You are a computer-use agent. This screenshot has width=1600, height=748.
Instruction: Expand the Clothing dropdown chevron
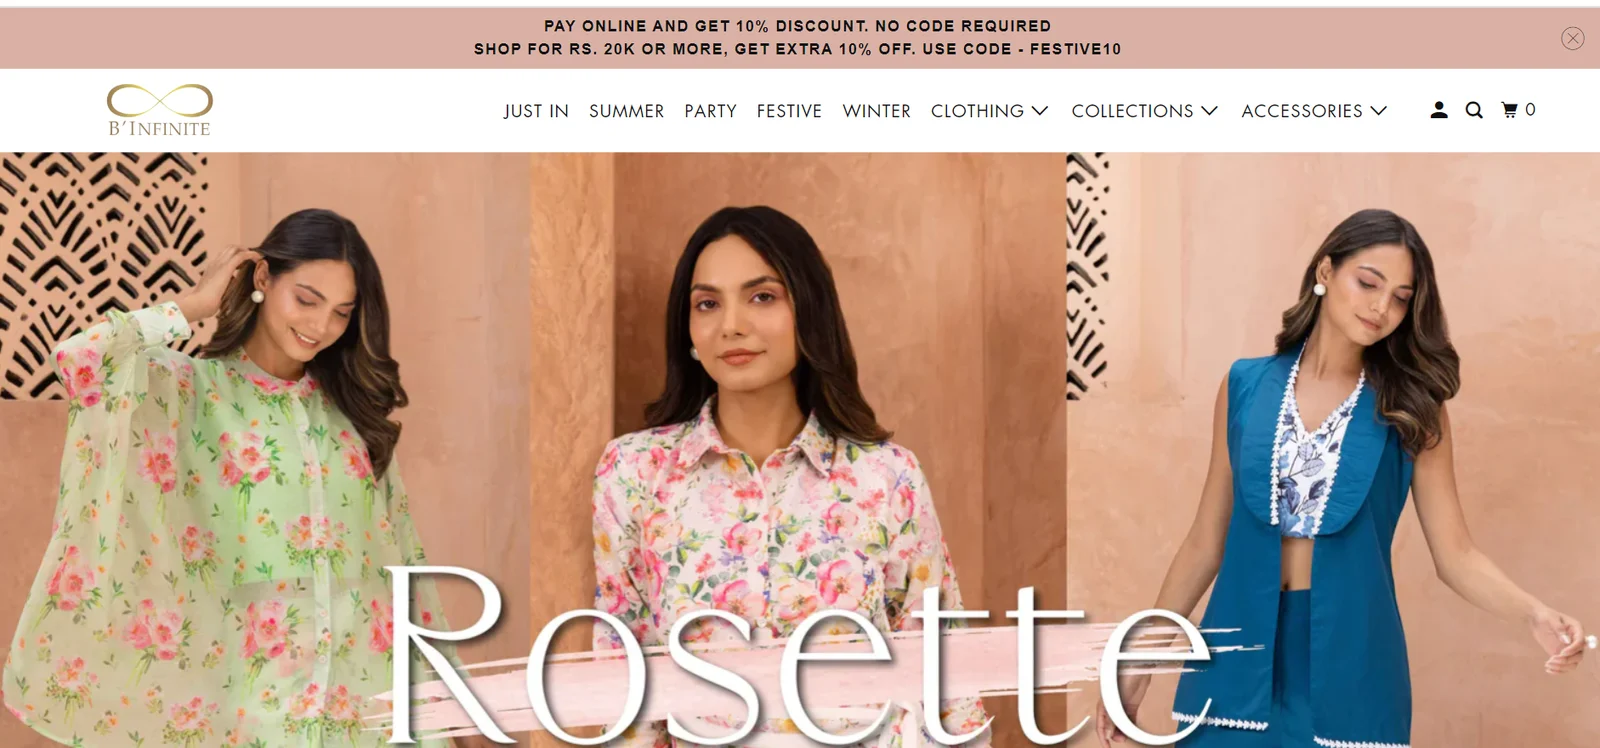pyautogui.click(x=1040, y=111)
